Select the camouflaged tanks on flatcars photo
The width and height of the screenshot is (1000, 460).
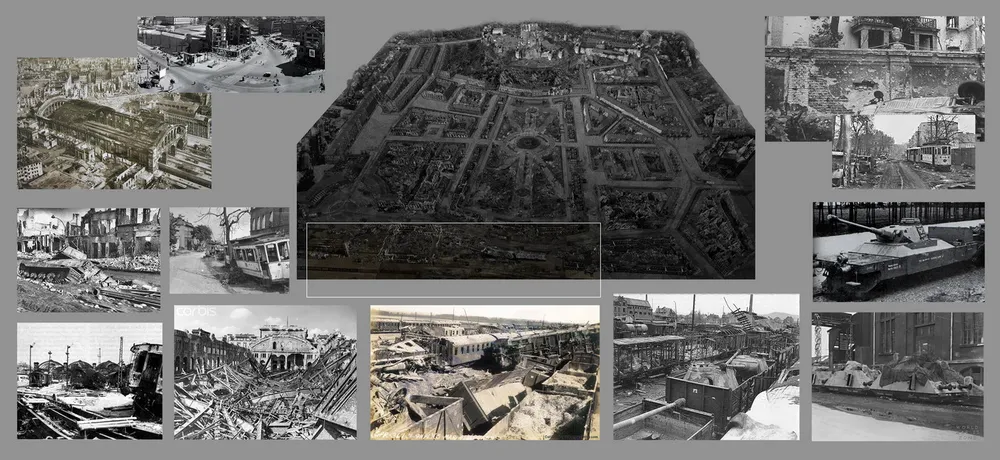pos(897,376)
